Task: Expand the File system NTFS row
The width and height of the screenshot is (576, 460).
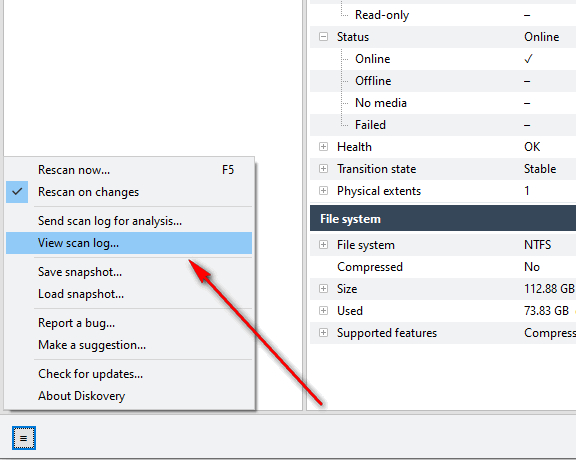Action: (x=323, y=245)
